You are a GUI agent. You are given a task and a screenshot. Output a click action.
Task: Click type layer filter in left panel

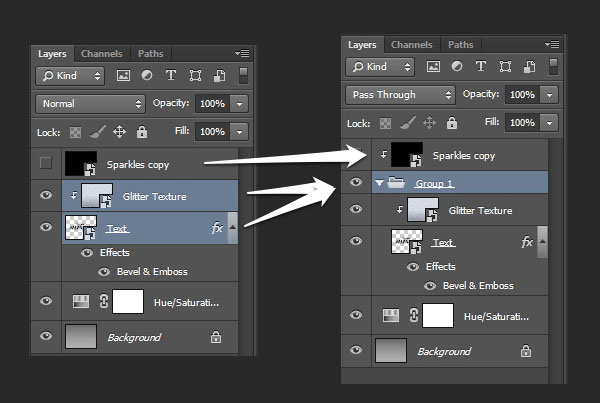click(171, 75)
